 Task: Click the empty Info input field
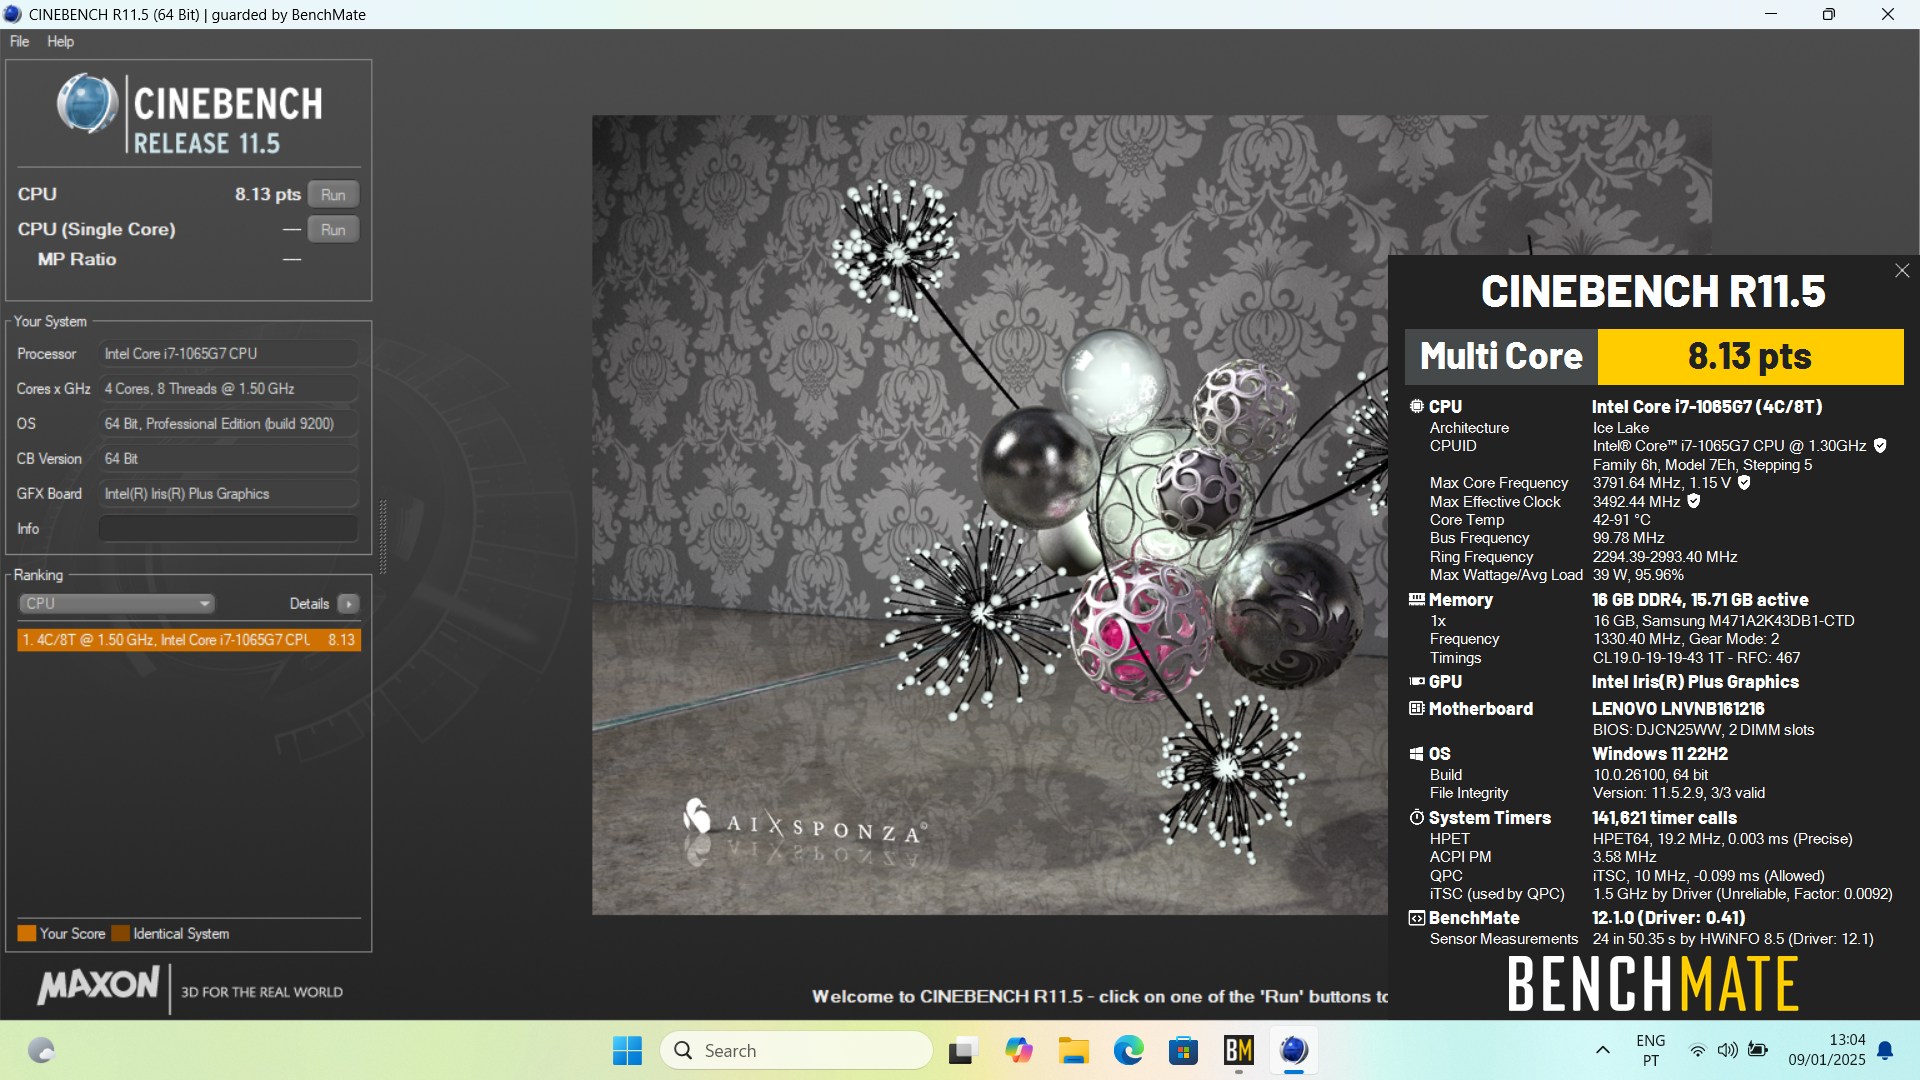(x=228, y=528)
